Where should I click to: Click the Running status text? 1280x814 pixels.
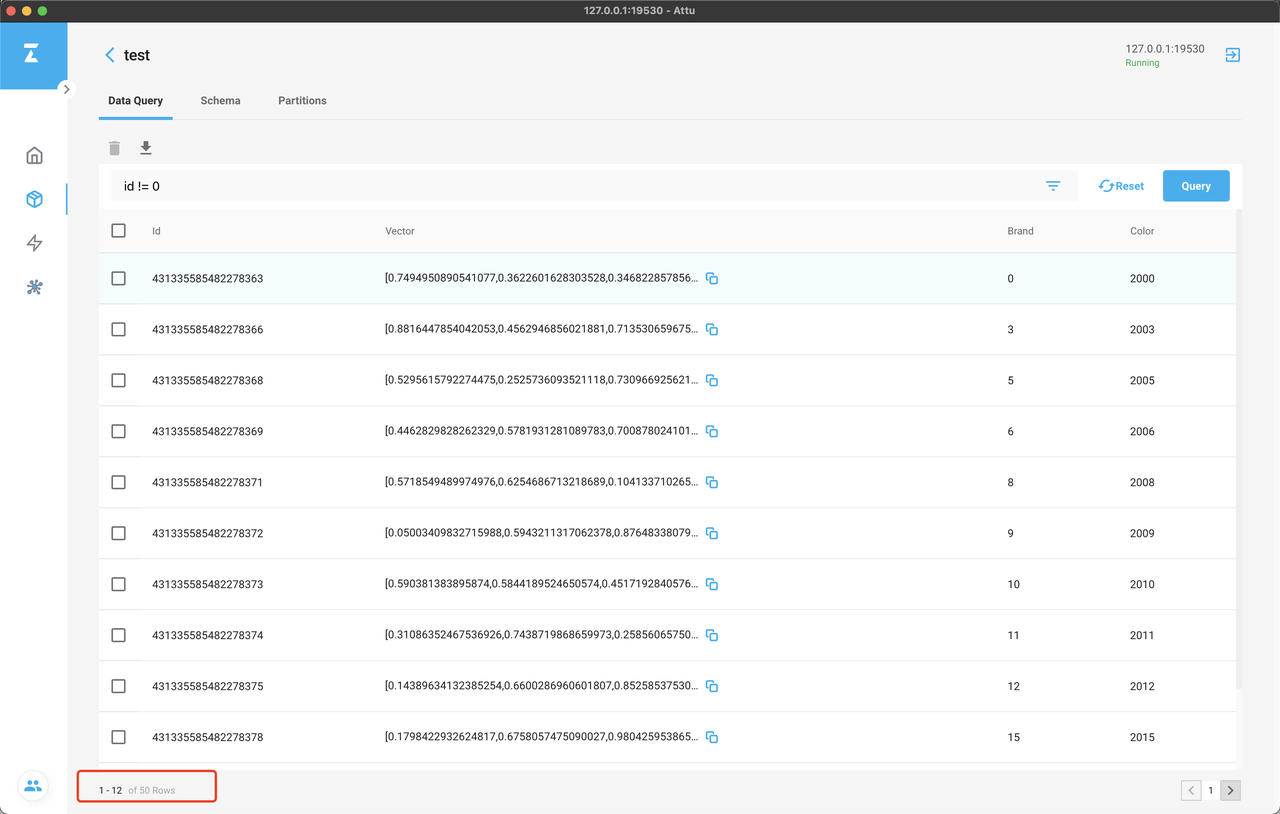1142,63
